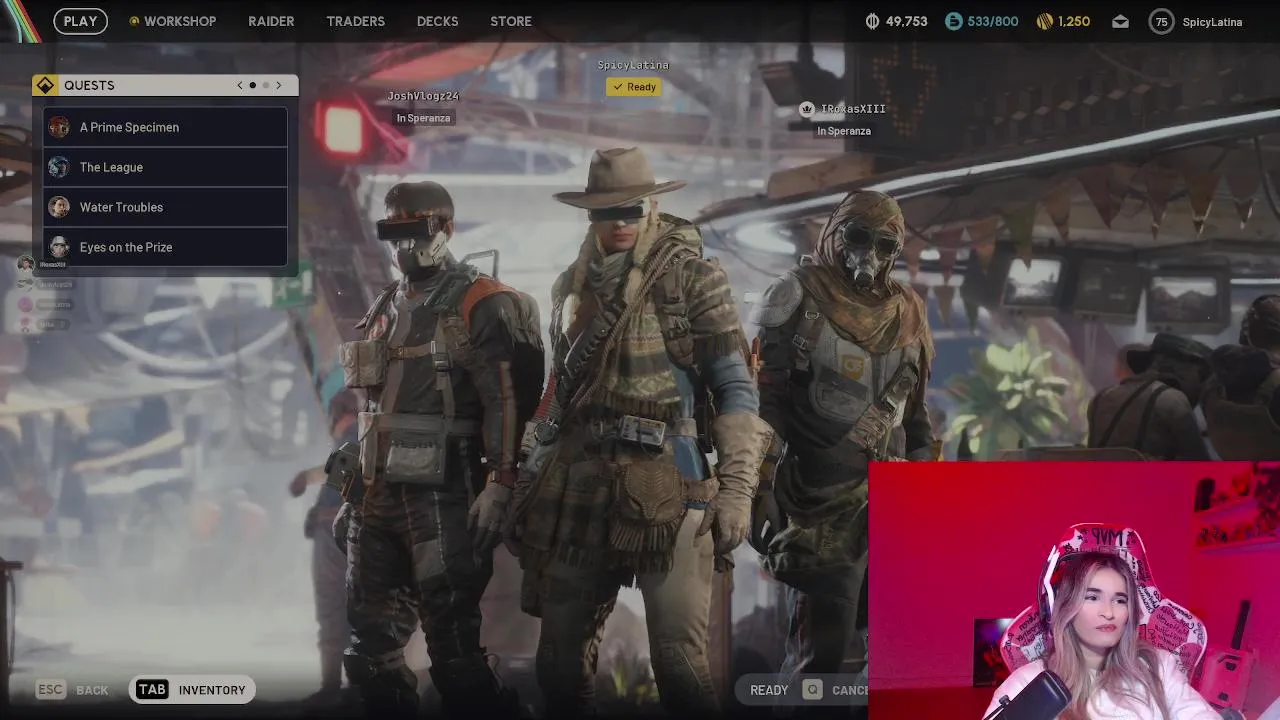Image resolution: width=1280 pixels, height=720 pixels.
Task: Click the blue stash capacity icon
Action: coord(953,21)
